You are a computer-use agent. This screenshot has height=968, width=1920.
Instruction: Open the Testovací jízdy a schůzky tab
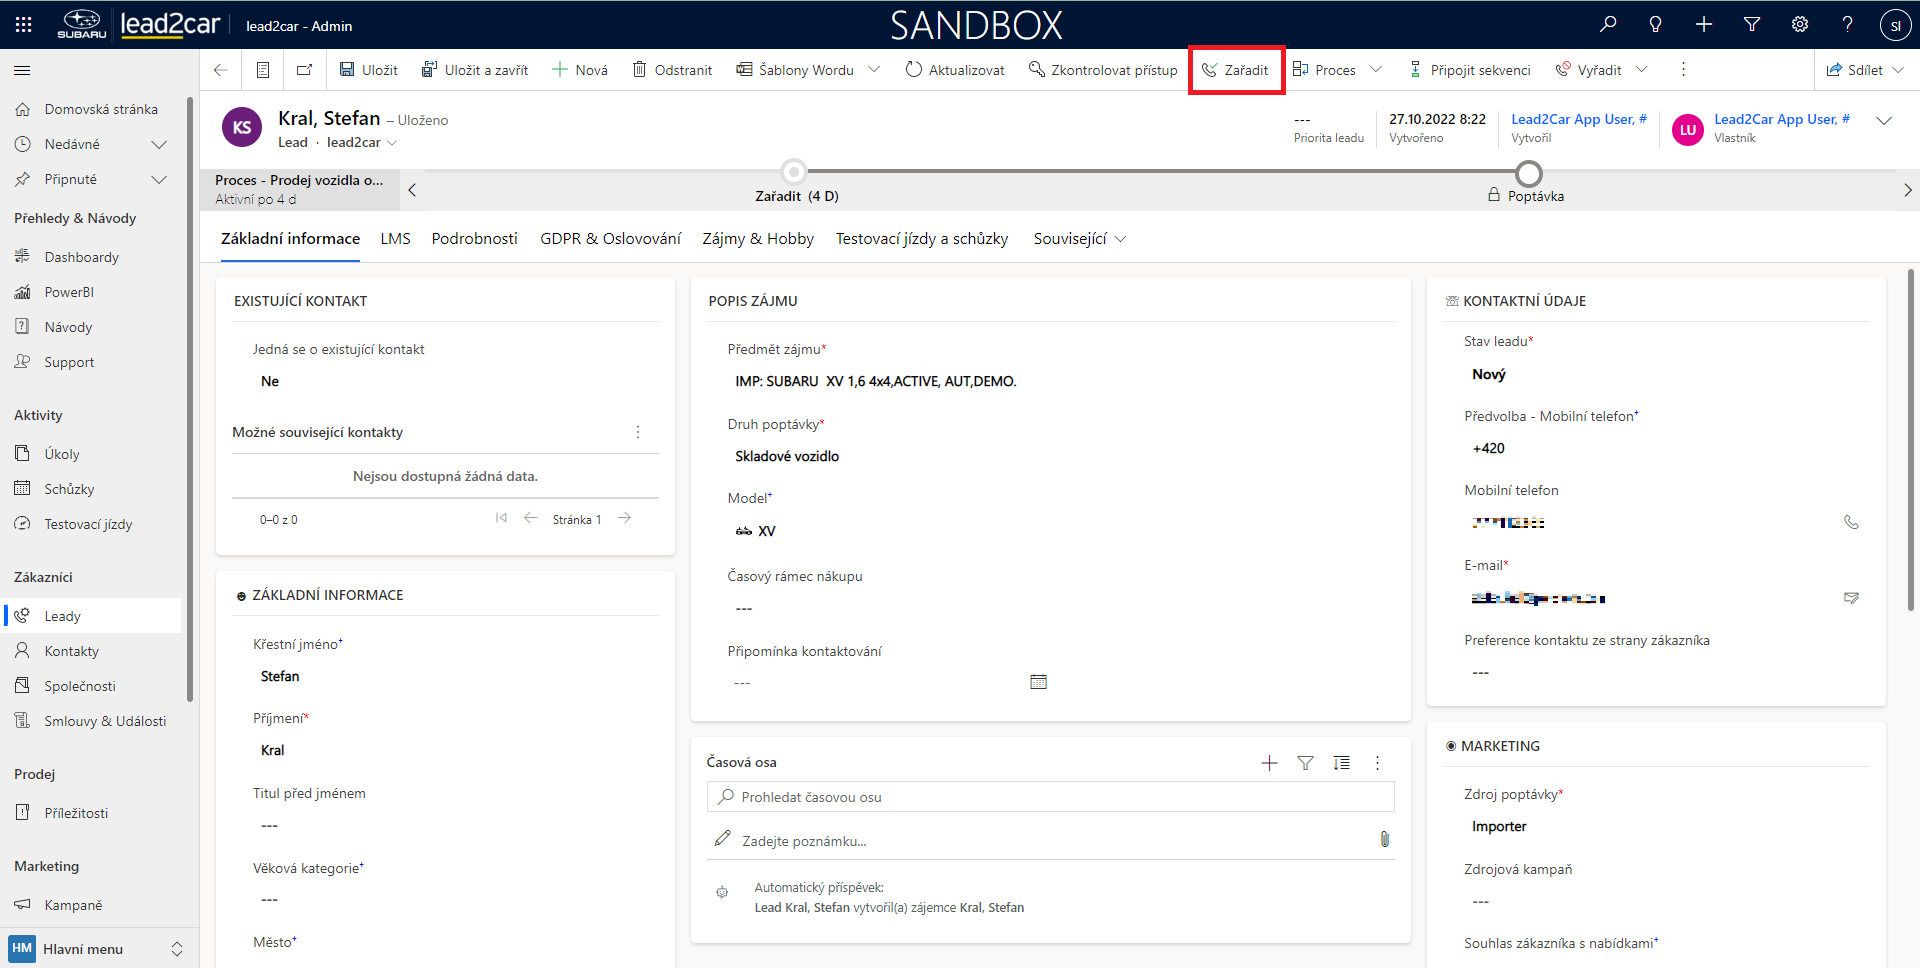921,239
